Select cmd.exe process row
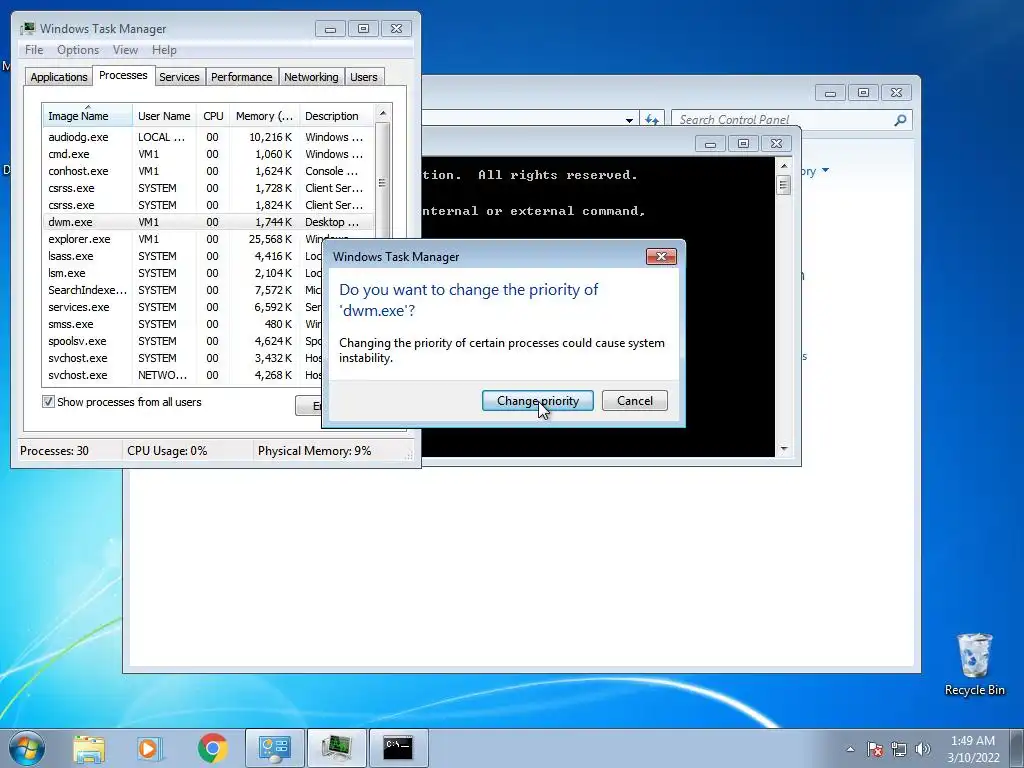The height and width of the screenshot is (768, 1024). tap(208, 154)
